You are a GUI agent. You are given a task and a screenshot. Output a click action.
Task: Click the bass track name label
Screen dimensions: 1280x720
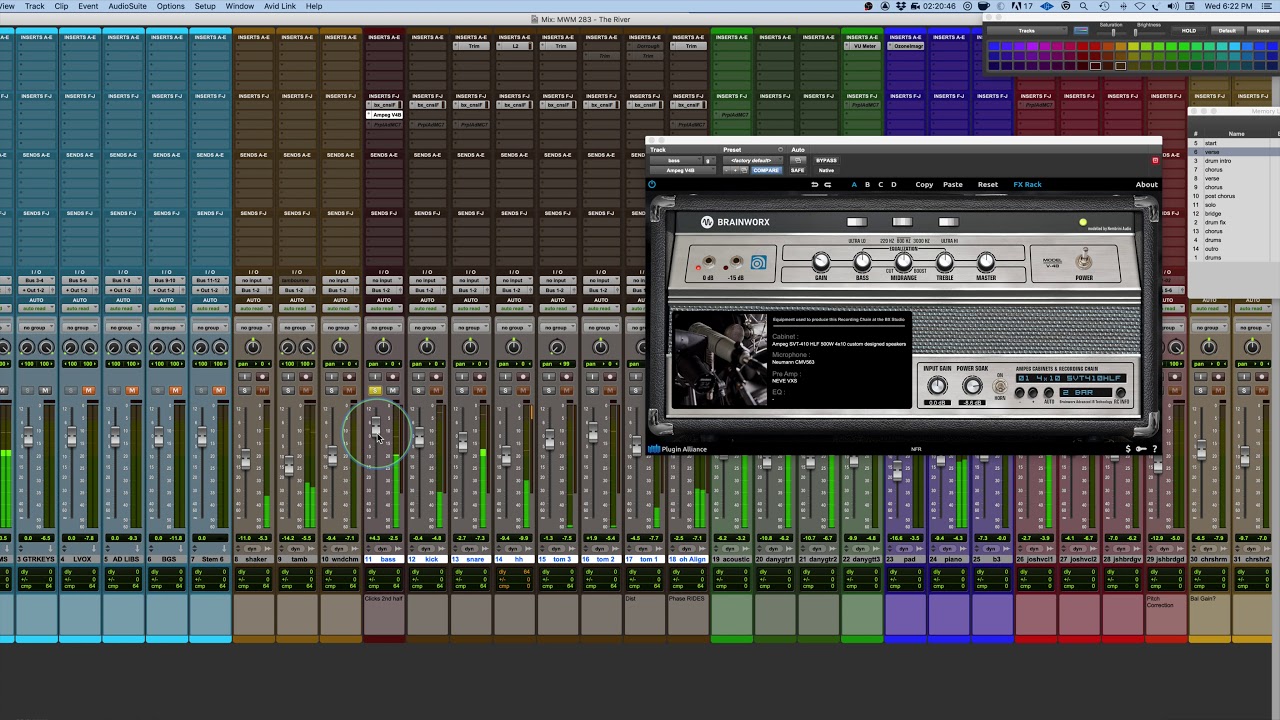(x=389, y=559)
